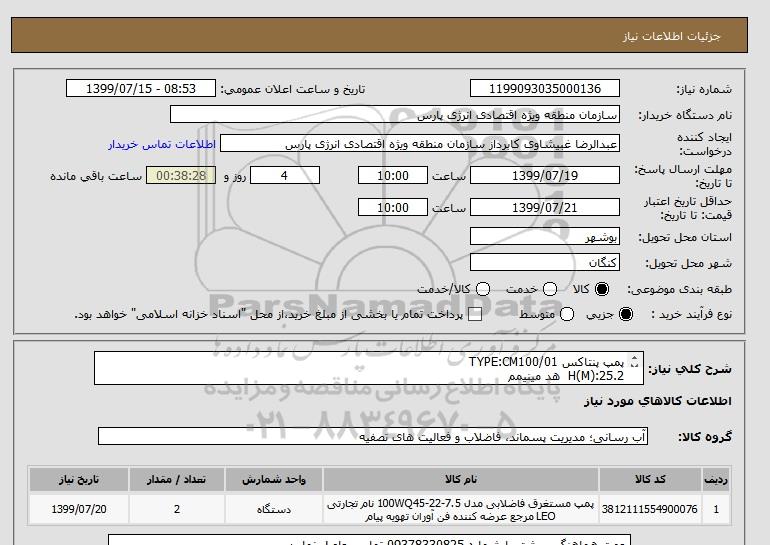This screenshot has height=545, width=770.
Task: Click the ردیف column header
Action: click(716, 479)
